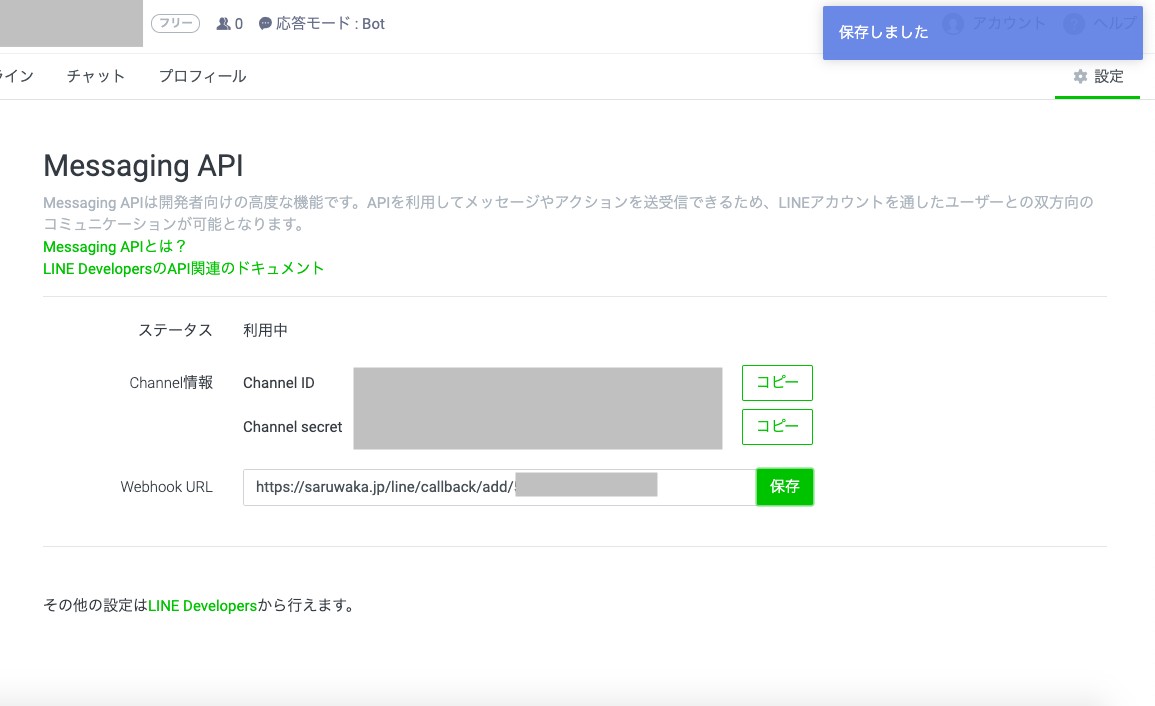Viewport: 1155px width, 706px height.
Task: Save the Webhook URL with 保存
Action: [x=784, y=487]
